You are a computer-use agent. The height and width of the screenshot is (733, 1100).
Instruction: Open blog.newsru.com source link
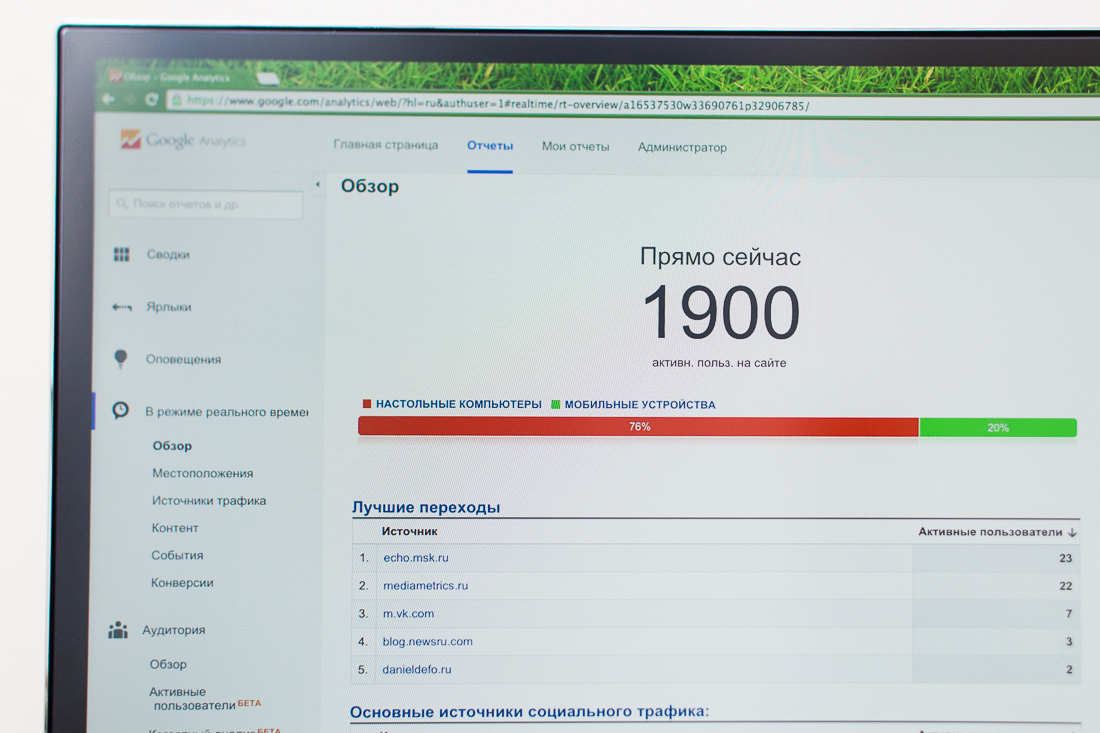click(427, 642)
